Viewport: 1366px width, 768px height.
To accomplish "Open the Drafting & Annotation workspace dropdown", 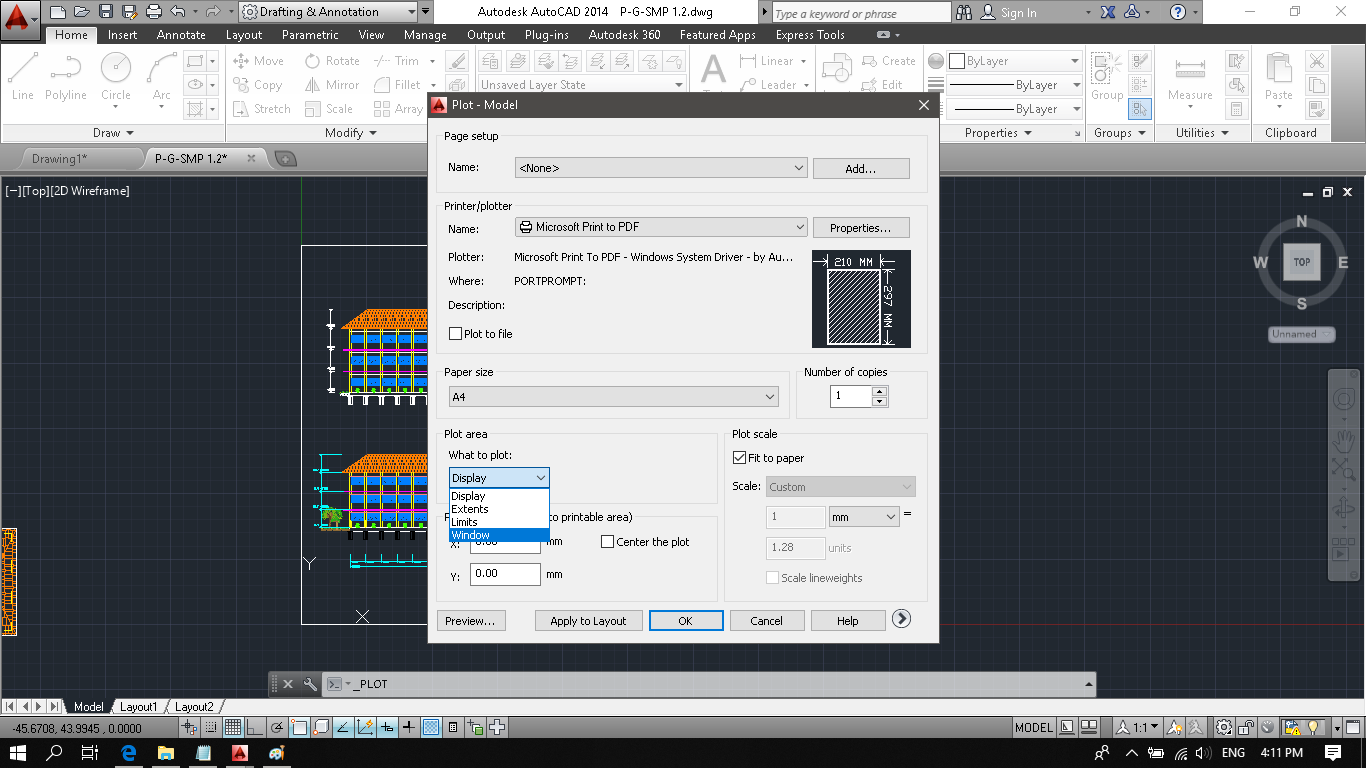I will tap(329, 12).
